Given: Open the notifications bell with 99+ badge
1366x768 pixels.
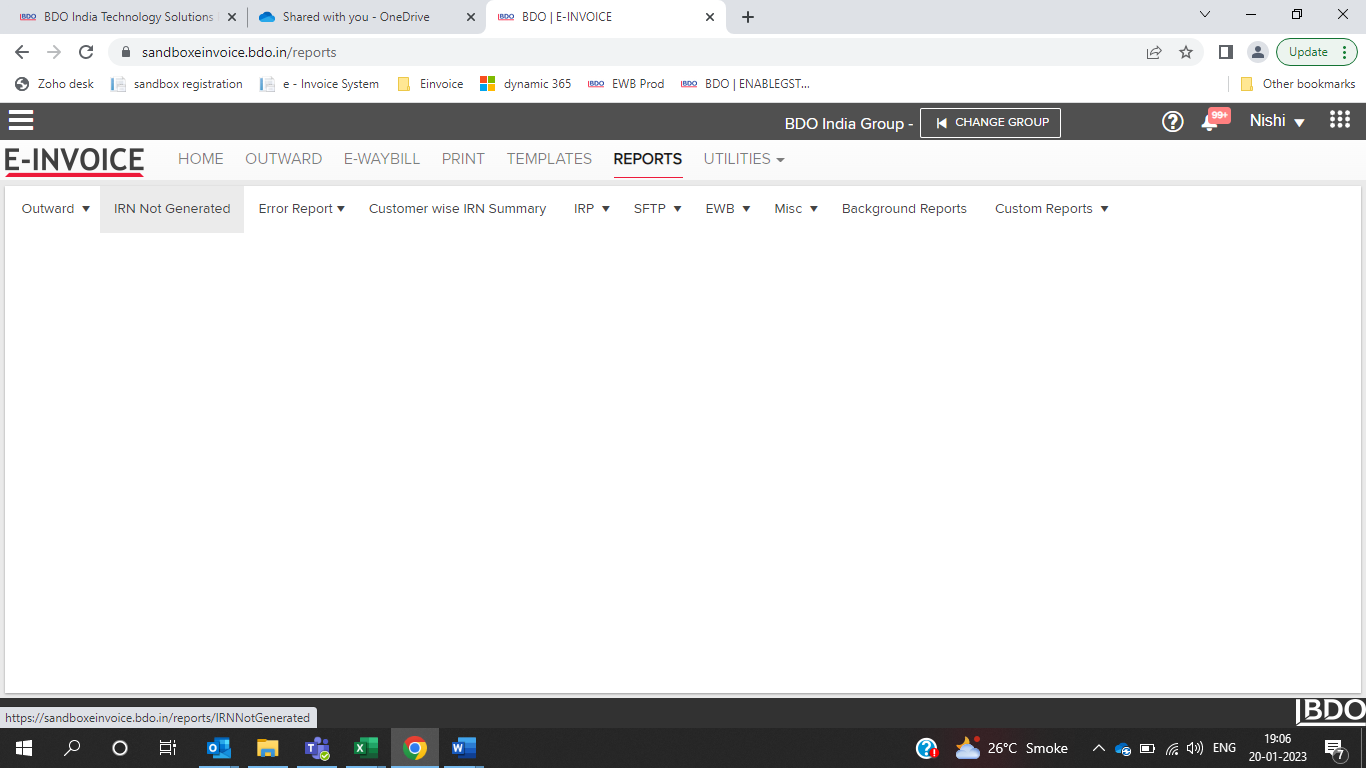Looking at the screenshot, I should point(1210,122).
